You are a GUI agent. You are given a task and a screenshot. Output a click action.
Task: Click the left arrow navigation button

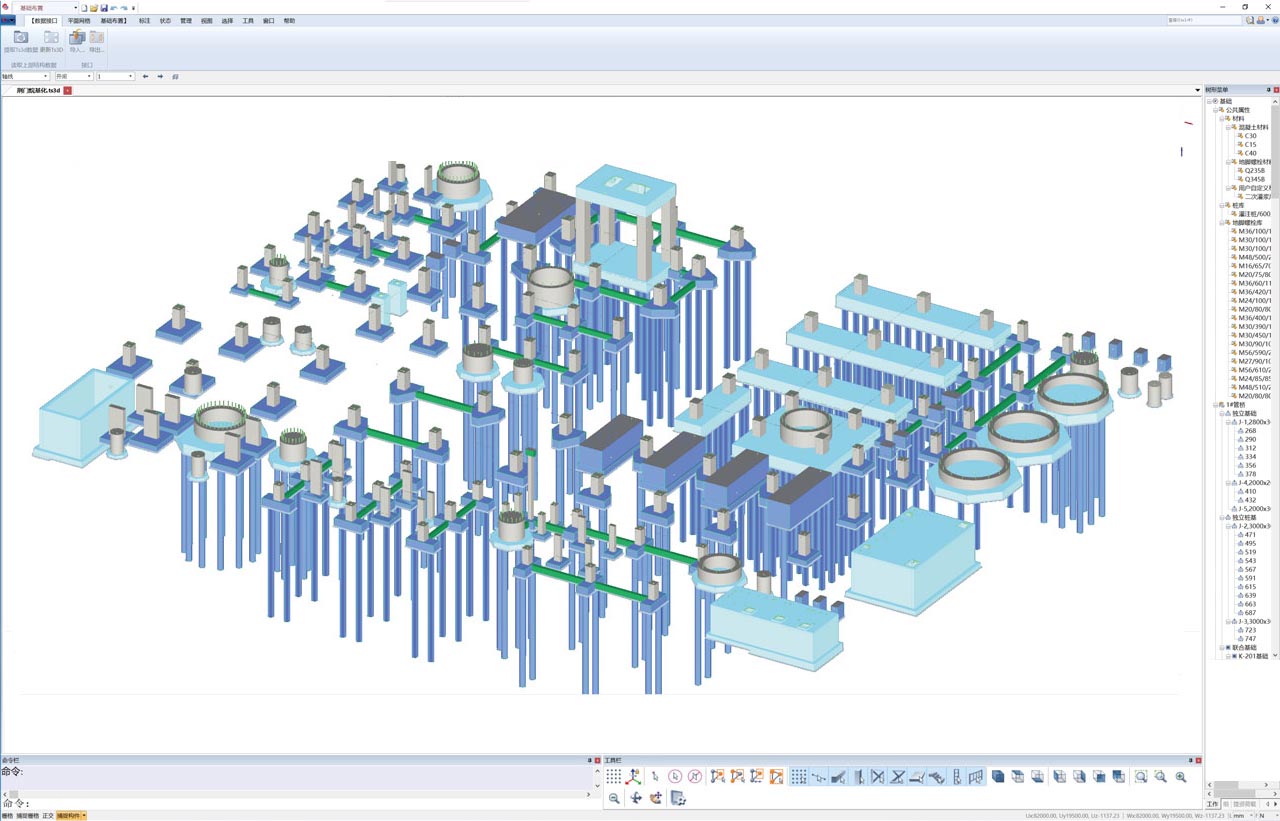pyautogui.click(x=145, y=76)
